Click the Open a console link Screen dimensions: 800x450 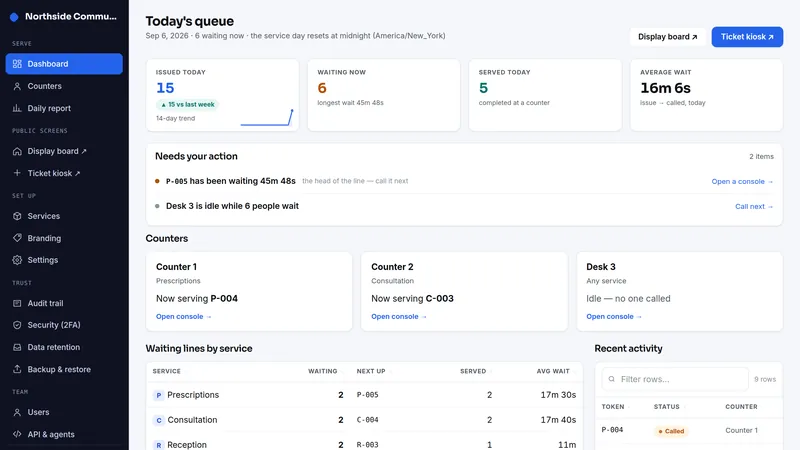point(742,181)
